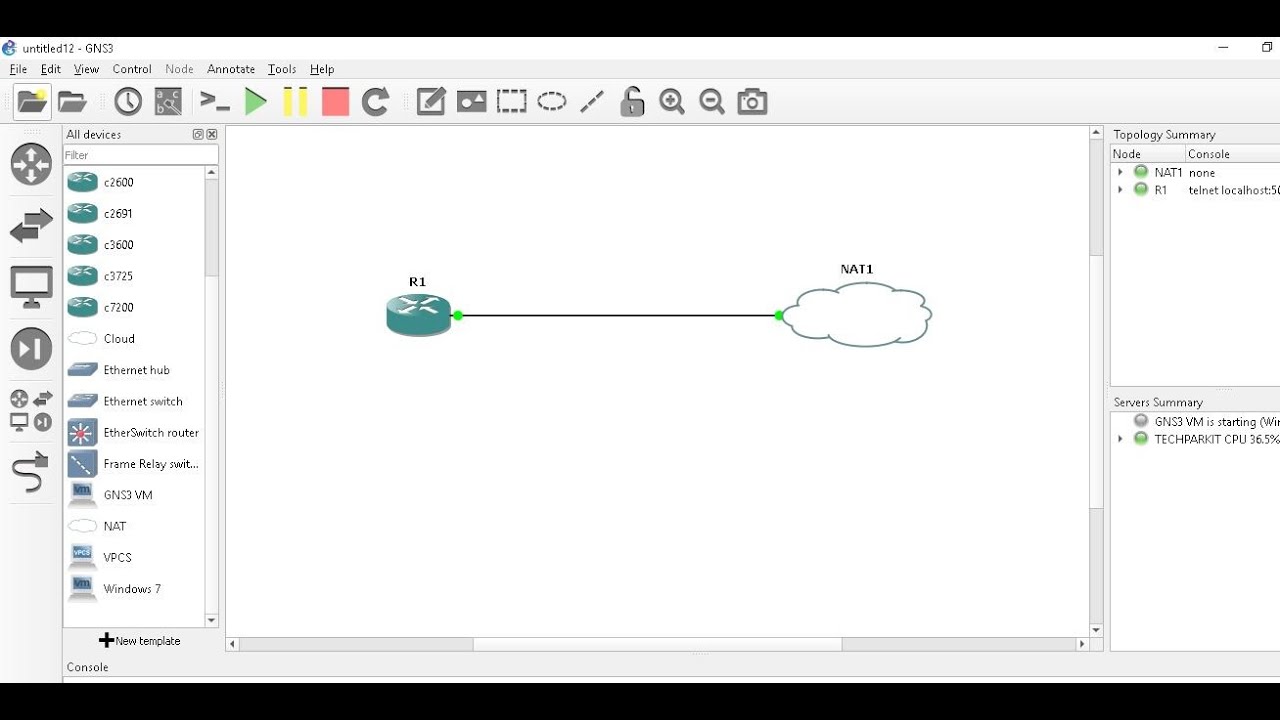Click the canvas horizontal scrollbar thumb
This screenshot has width=1280, height=720.
(657, 644)
